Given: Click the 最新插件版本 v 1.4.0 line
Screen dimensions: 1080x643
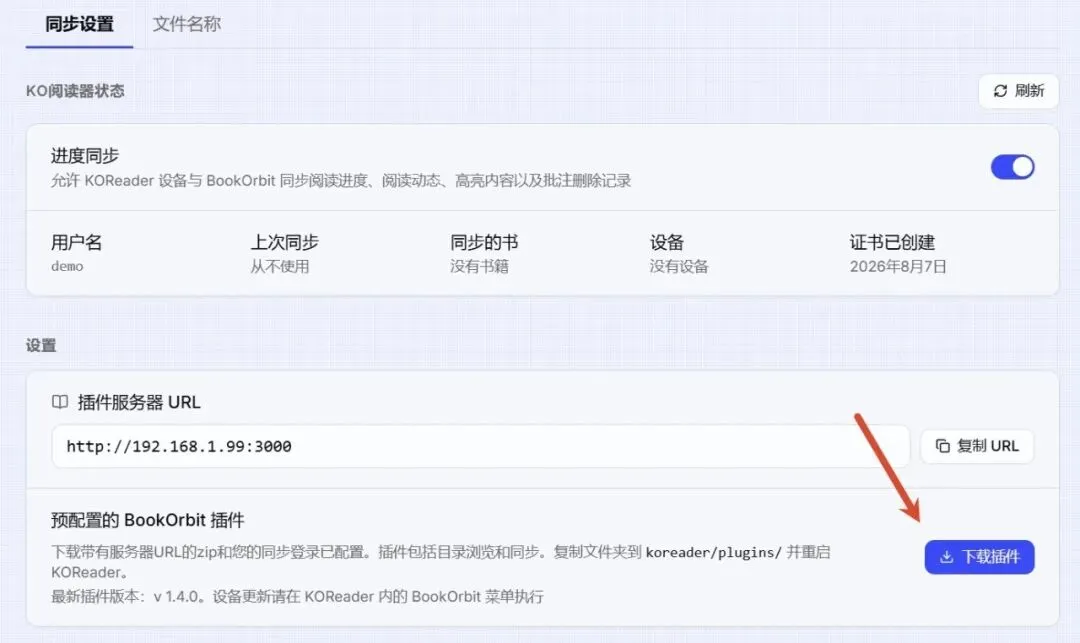Looking at the screenshot, I should coord(297,596).
